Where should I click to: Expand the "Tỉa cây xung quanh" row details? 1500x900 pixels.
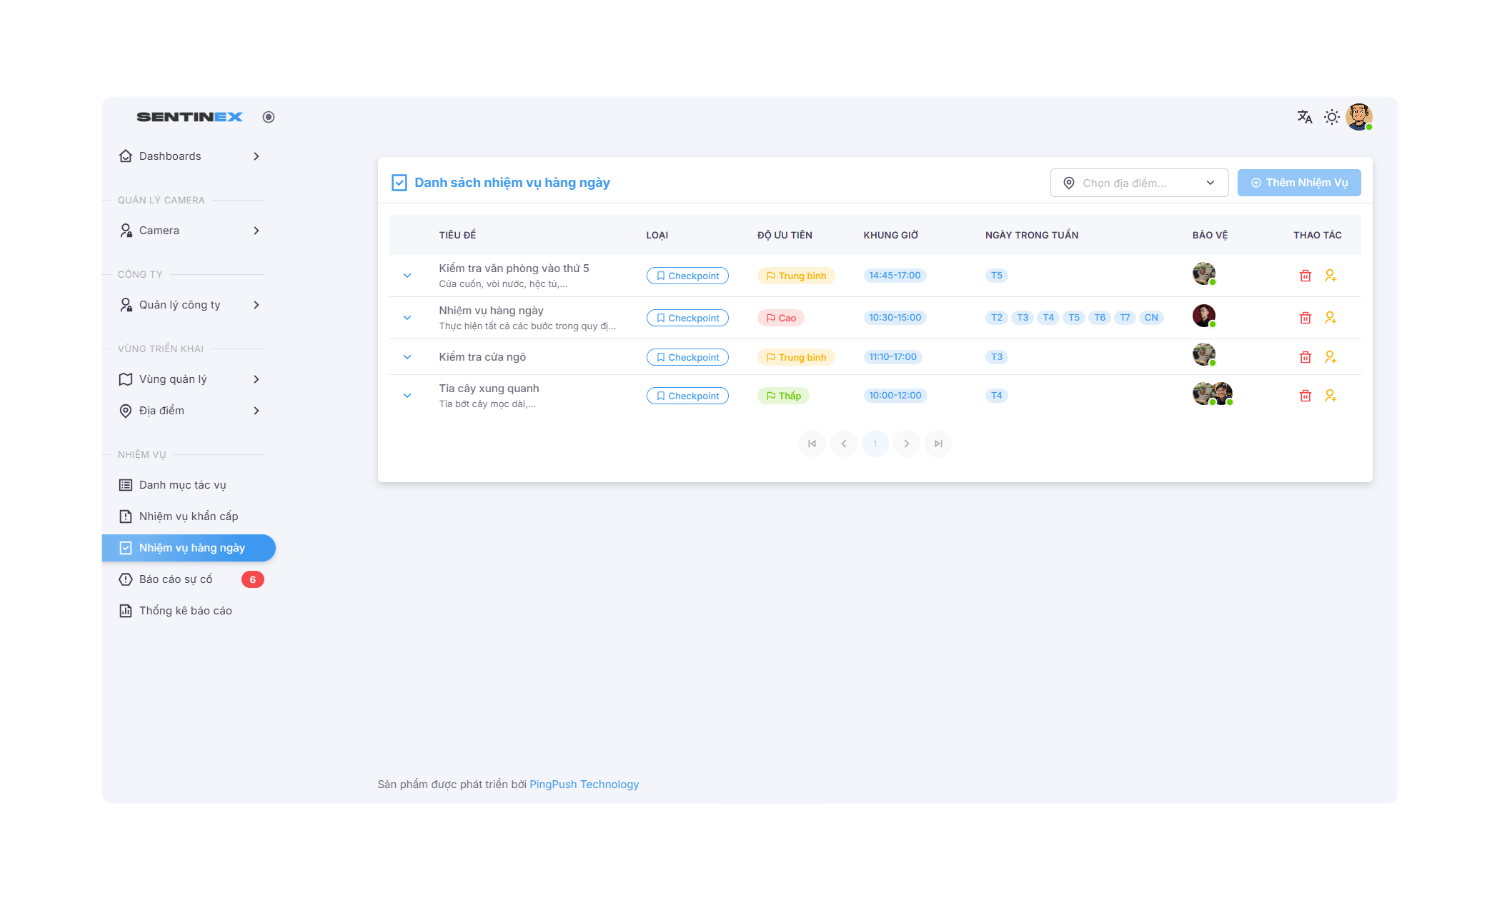(x=407, y=396)
